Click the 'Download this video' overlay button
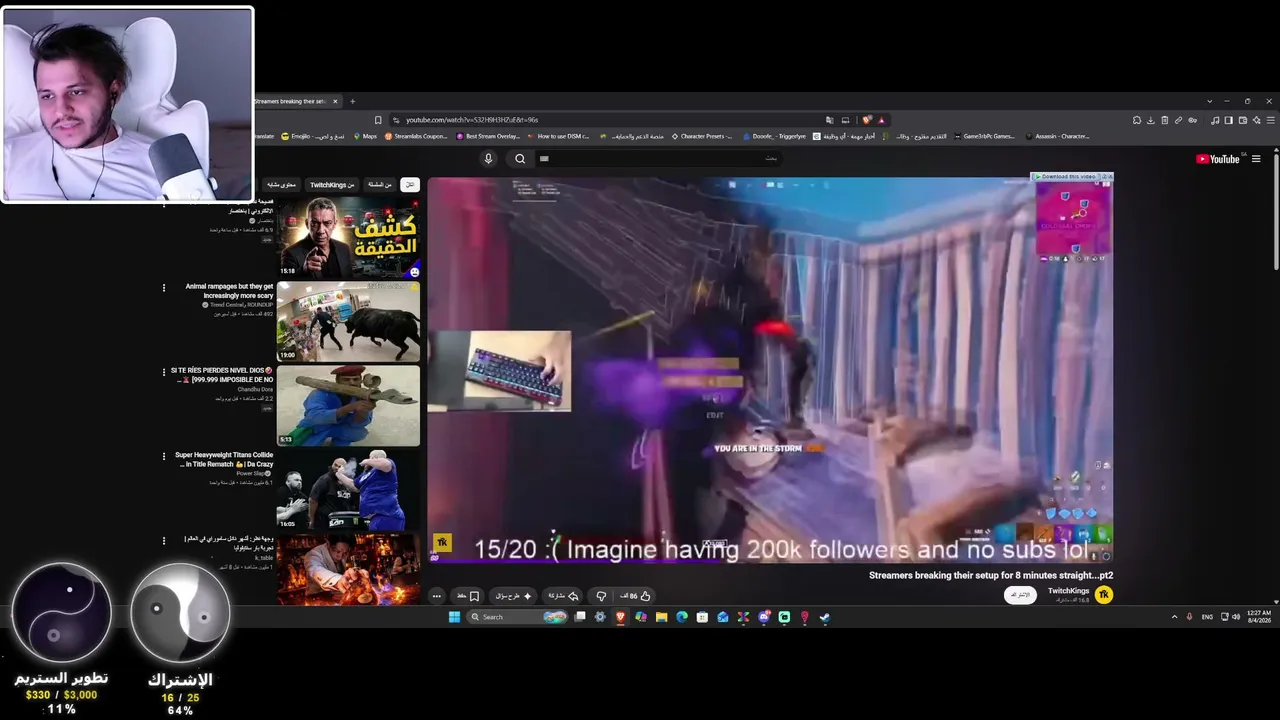The width and height of the screenshot is (1280, 720). [x=1066, y=177]
